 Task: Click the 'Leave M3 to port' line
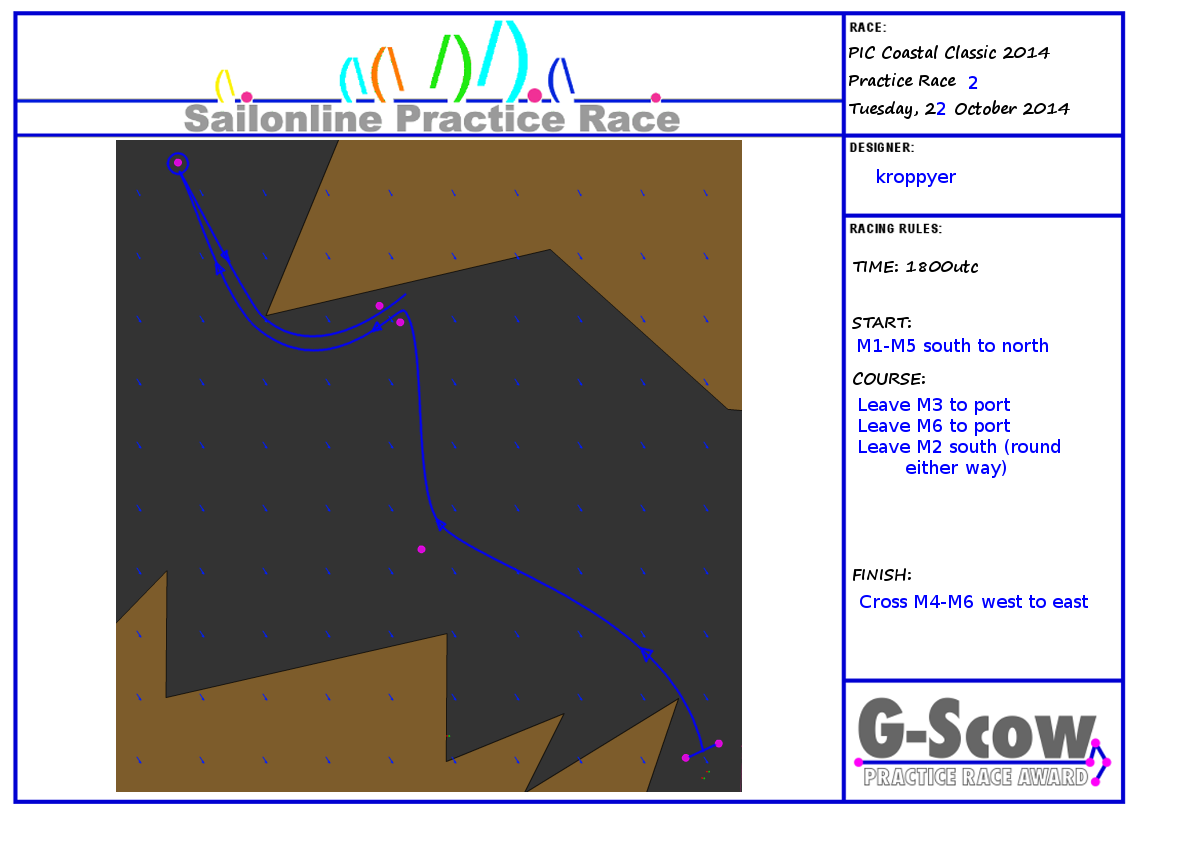pos(934,405)
